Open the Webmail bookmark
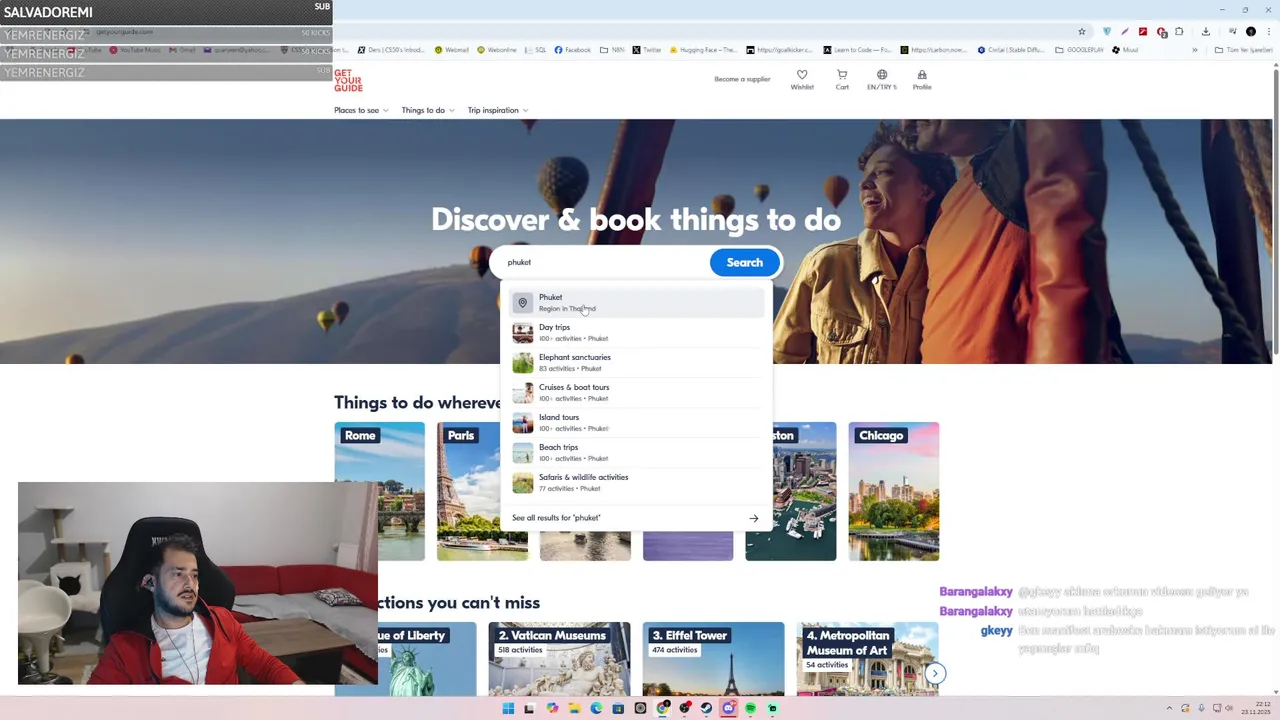Screen dimensions: 1280x720 pyautogui.click(x=451, y=50)
